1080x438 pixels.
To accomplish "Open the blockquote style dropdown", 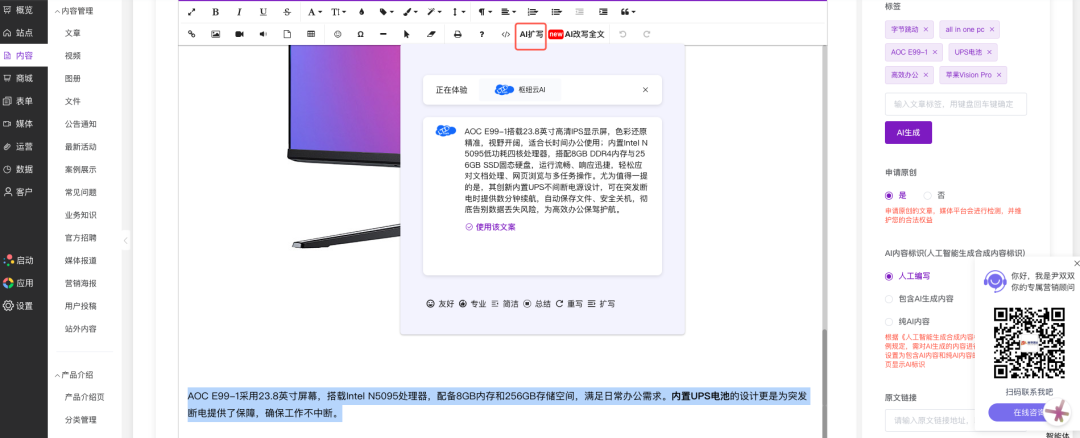I will pos(628,12).
